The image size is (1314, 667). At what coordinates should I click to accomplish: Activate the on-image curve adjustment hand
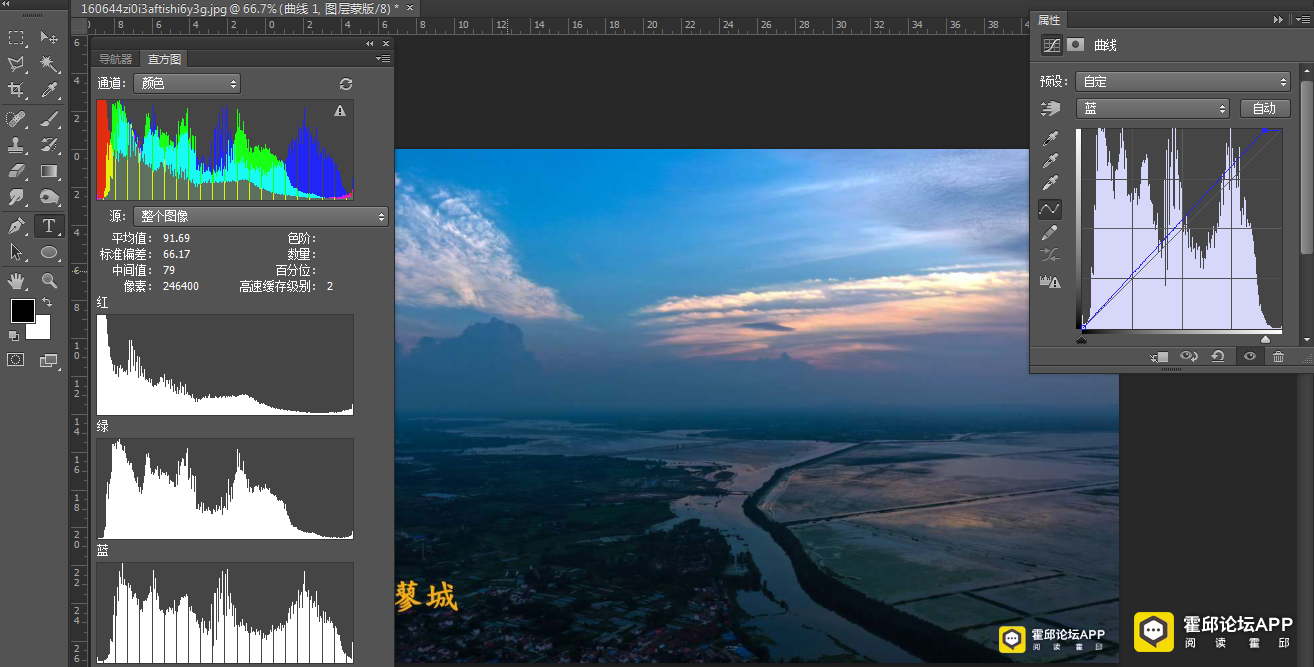[1050, 108]
